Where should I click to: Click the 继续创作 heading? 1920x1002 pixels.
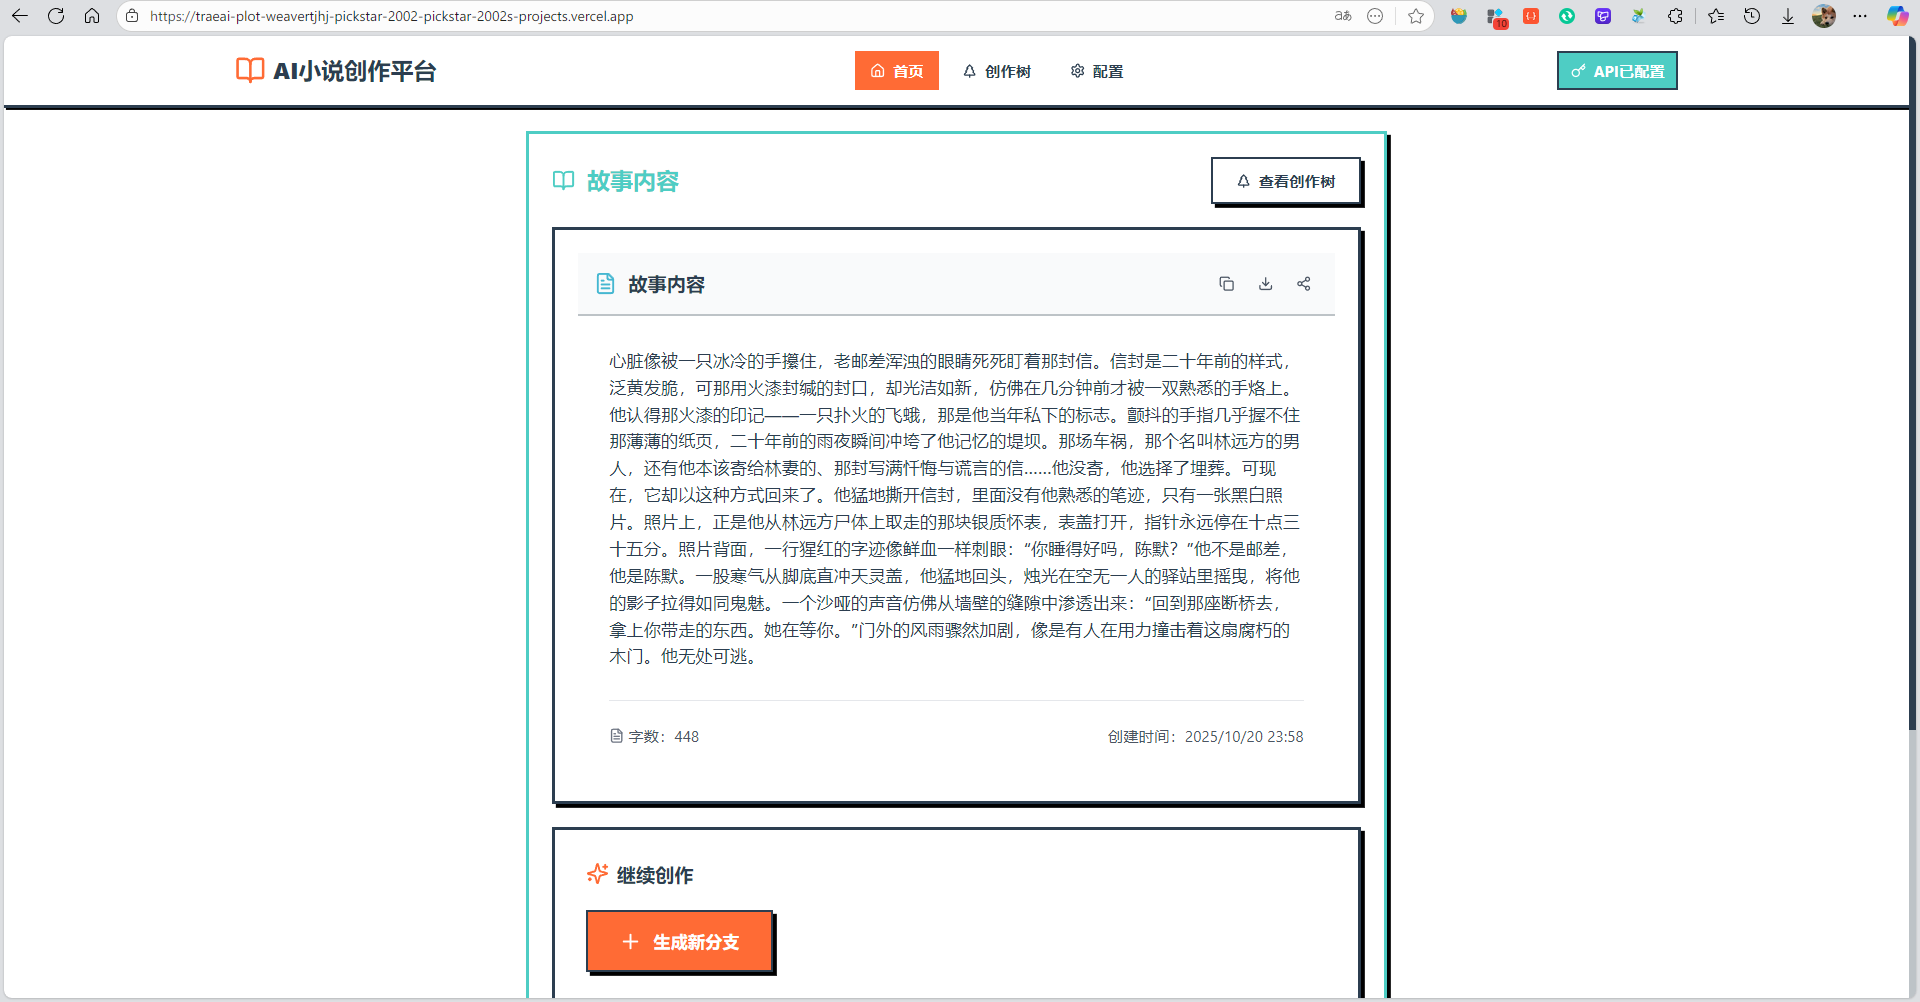(x=655, y=875)
